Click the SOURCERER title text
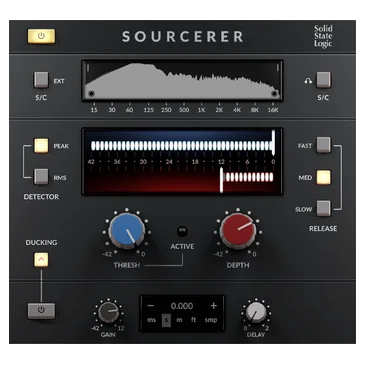365x365 pixels. coord(182,36)
